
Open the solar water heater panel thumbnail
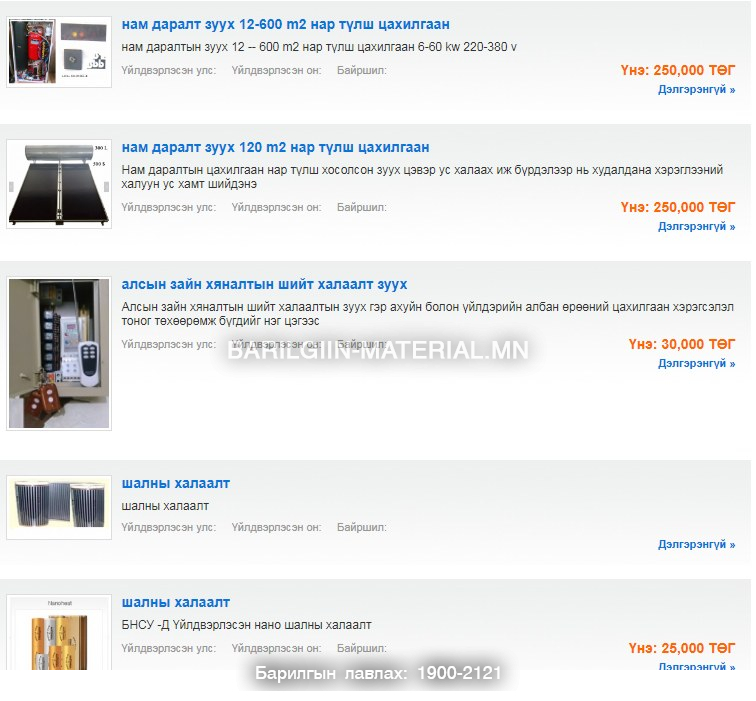(x=59, y=184)
